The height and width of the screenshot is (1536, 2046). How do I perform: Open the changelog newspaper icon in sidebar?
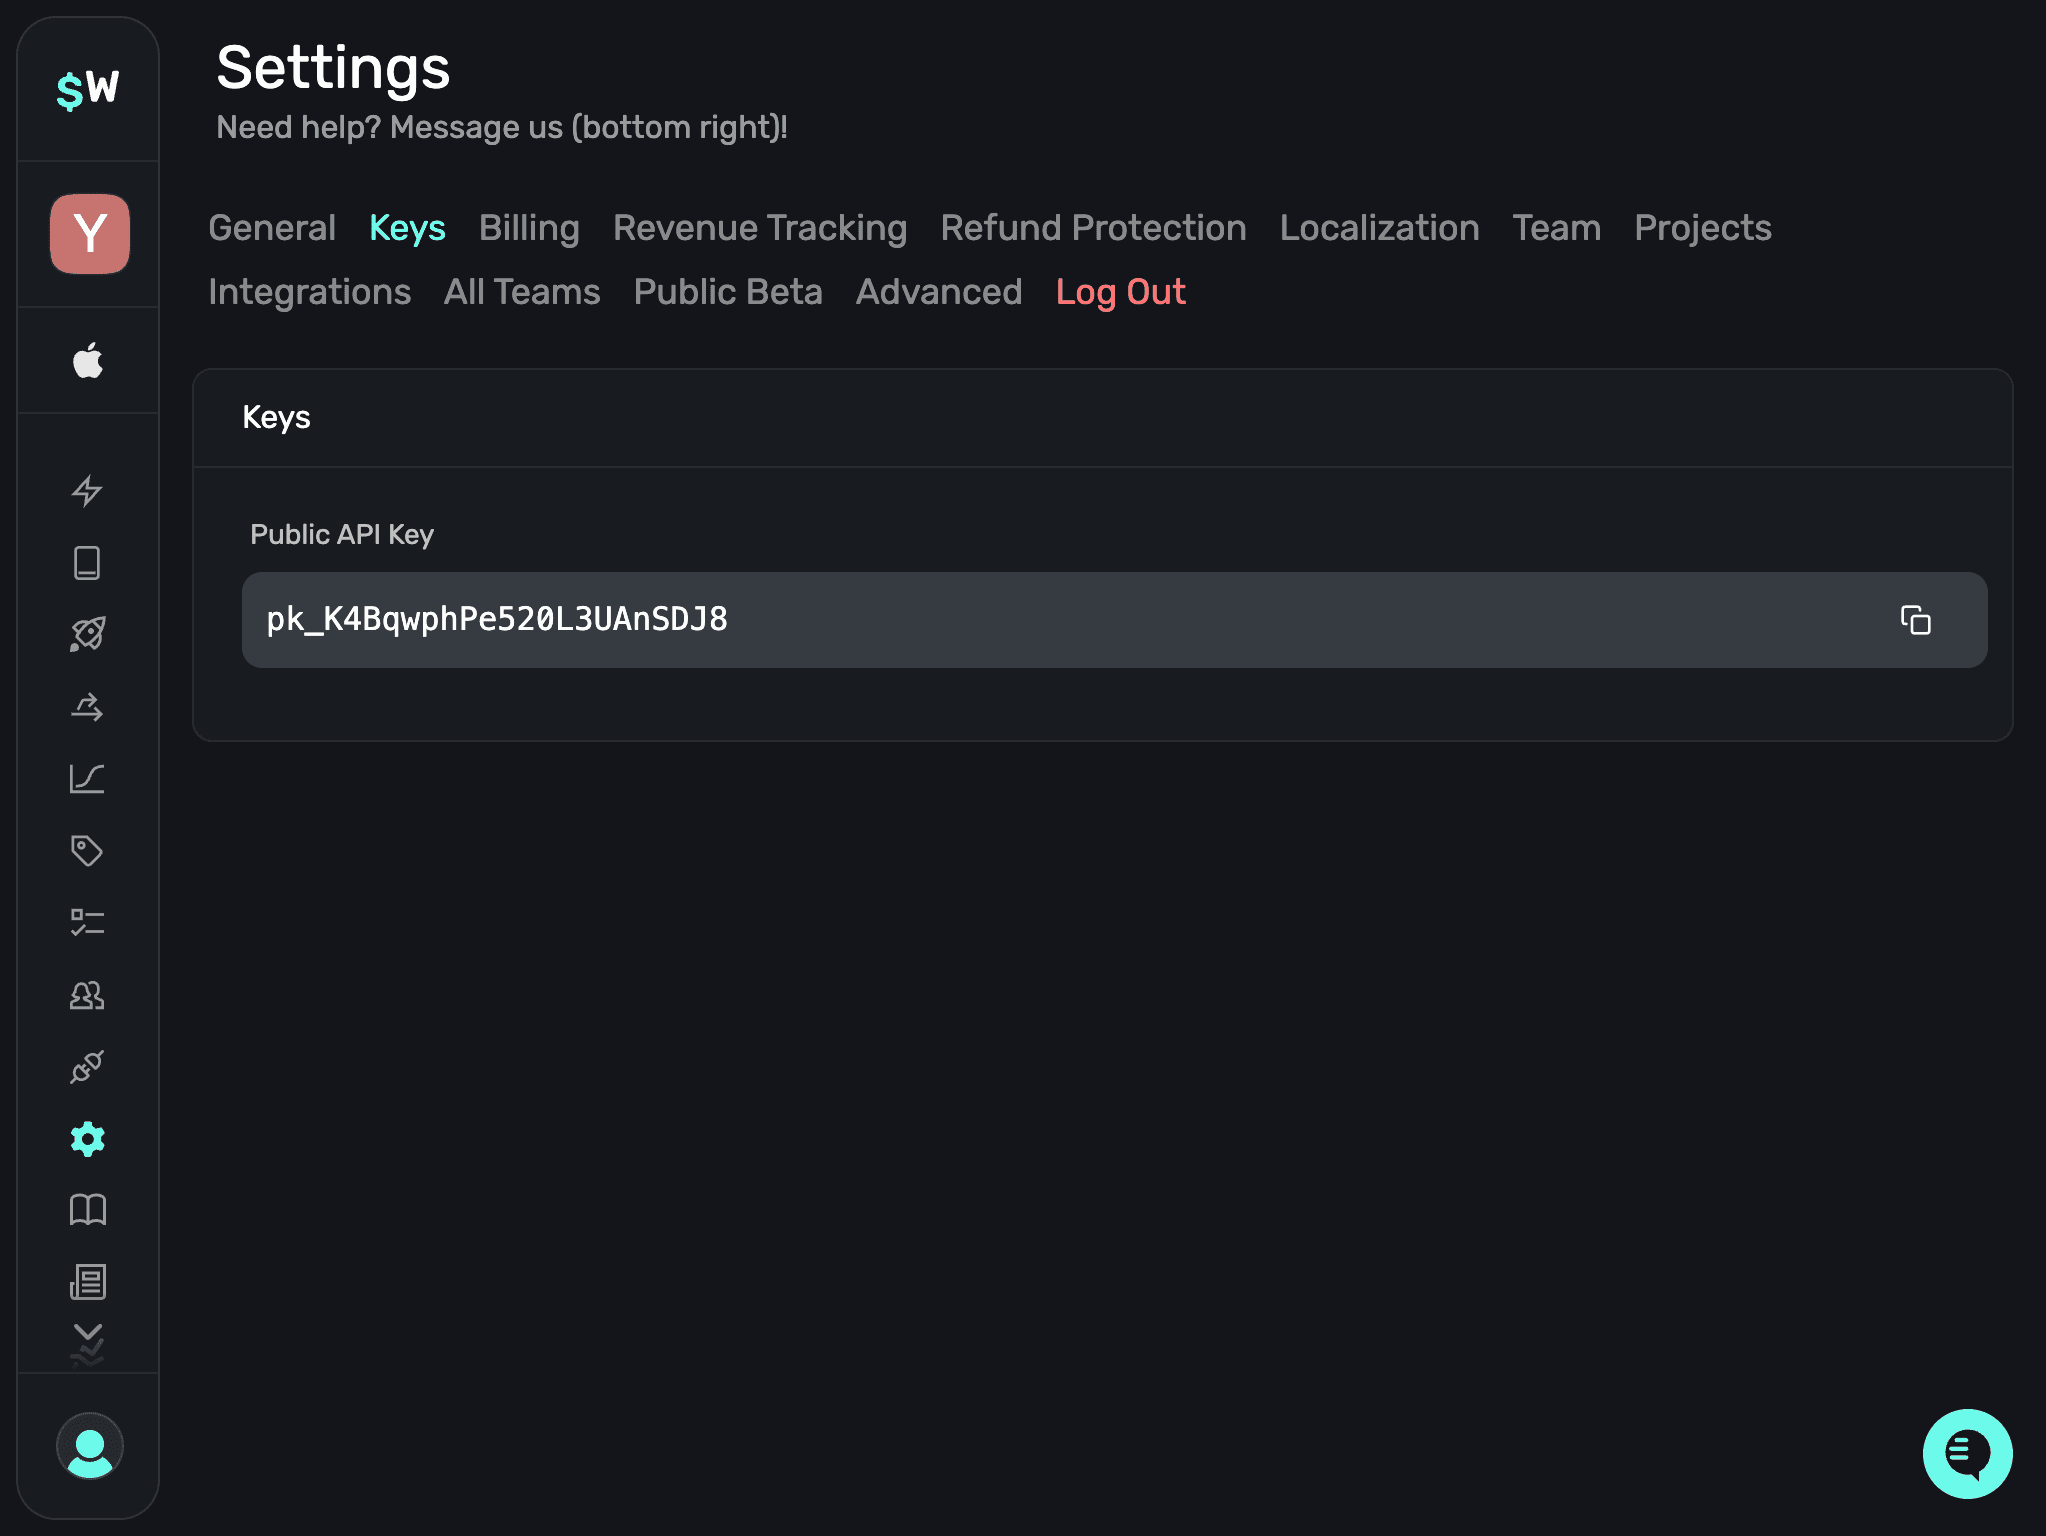[x=88, y=1282]
